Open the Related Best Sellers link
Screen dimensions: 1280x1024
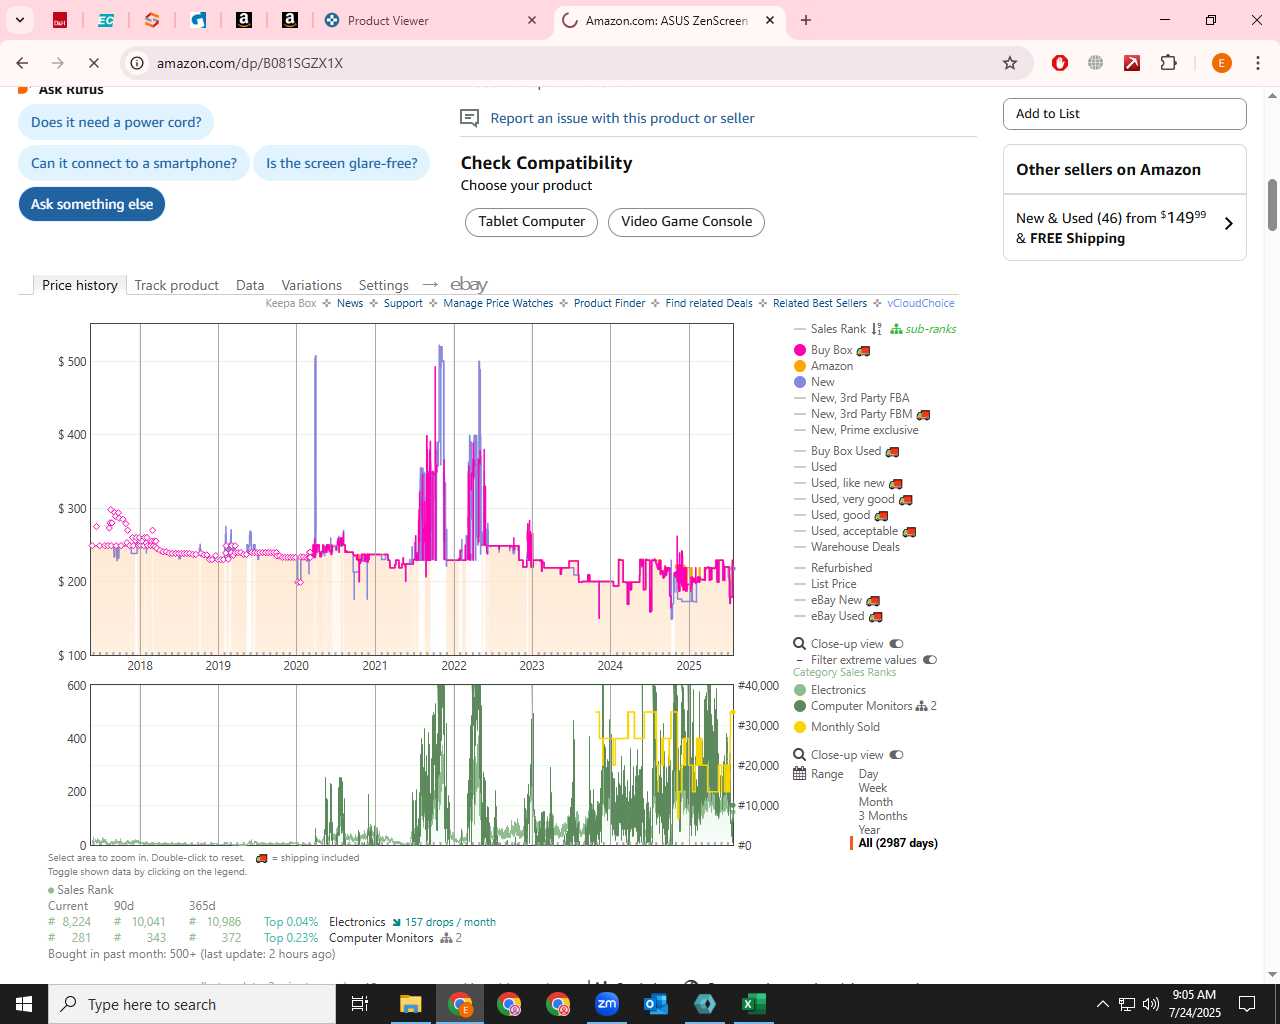click(820, 303)
